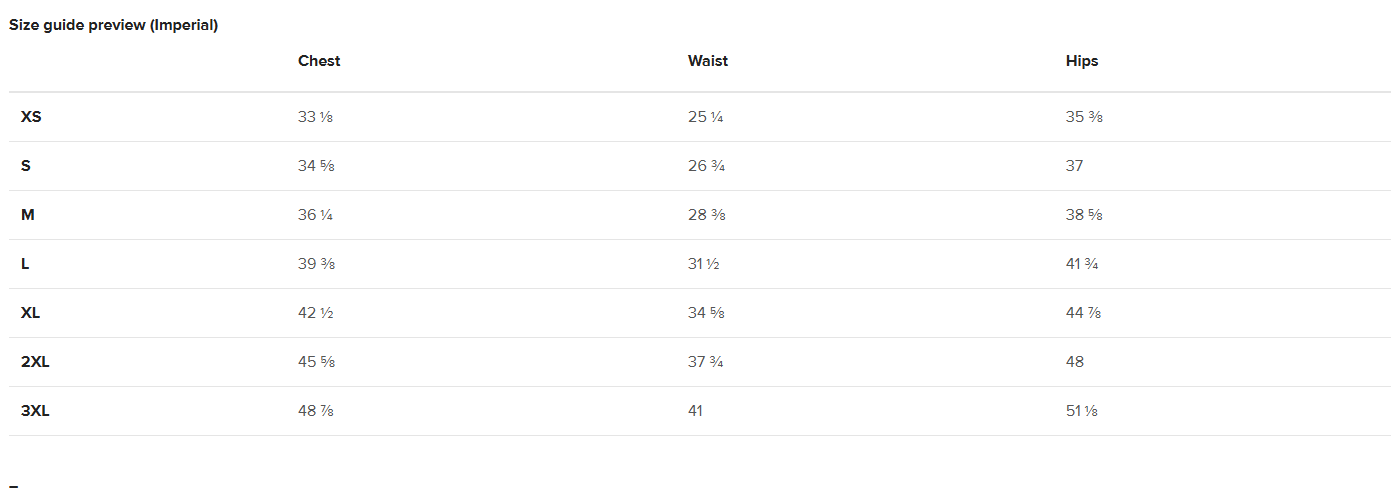Click the XS chest value 33 ⅛
The height and width of the screenshot is (488, 1391).
(x=315, y=117)
